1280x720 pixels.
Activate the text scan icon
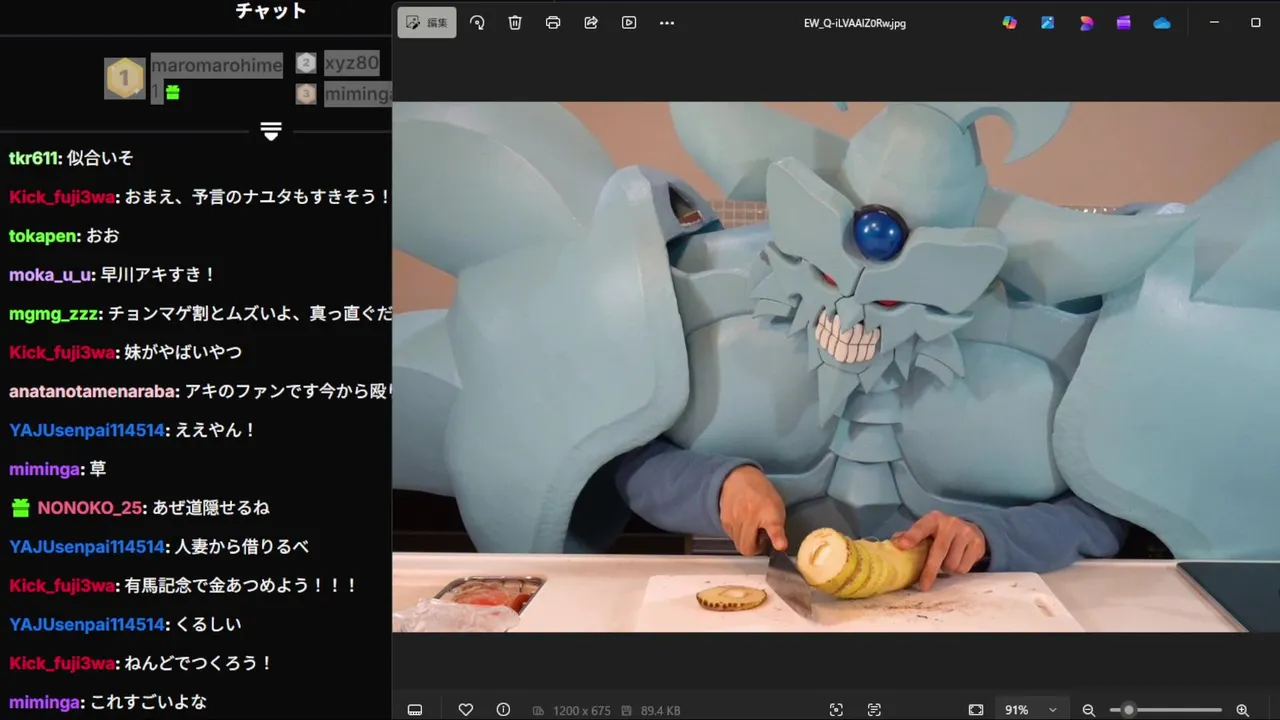click(x=874, y=710)
